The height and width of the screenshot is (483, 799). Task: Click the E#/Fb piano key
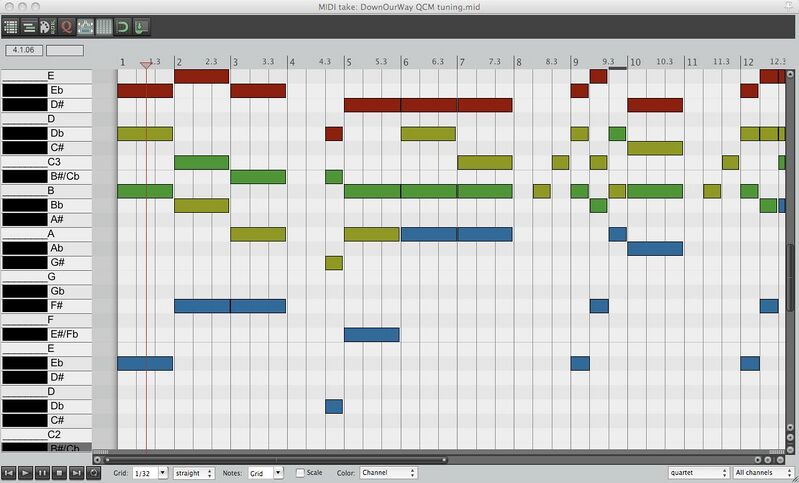(46, 334)
